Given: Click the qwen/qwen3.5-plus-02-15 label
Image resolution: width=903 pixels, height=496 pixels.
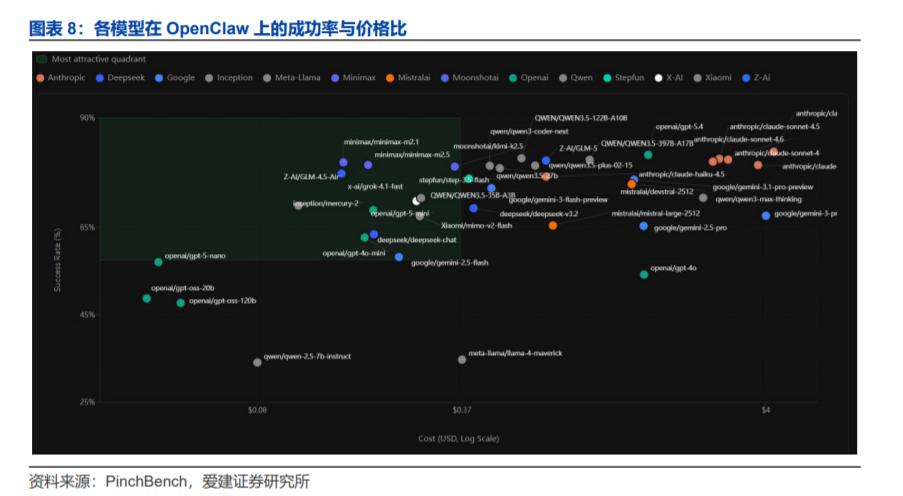Looking at the screenshot, I should (x=590, y=165).
